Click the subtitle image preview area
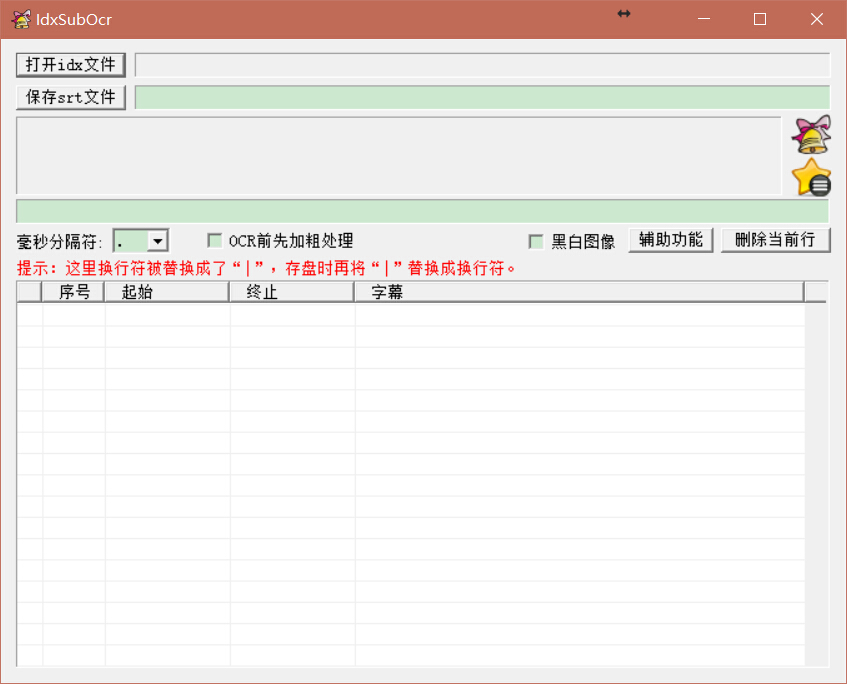Screen dimensions: 847x684 pos(399,156)
